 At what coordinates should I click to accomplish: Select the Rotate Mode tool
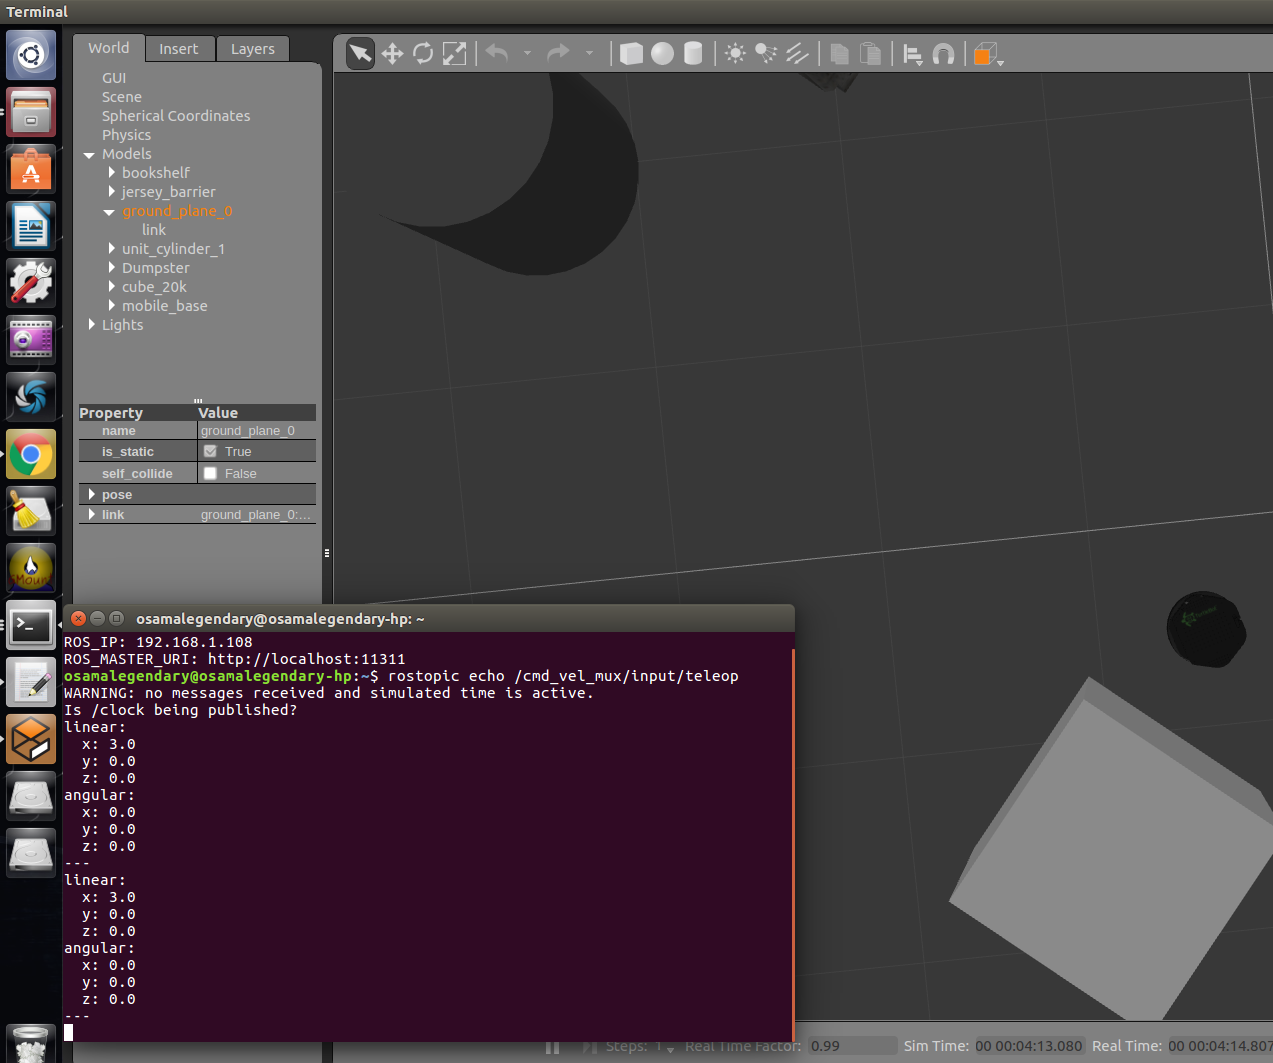pos(423,53)
